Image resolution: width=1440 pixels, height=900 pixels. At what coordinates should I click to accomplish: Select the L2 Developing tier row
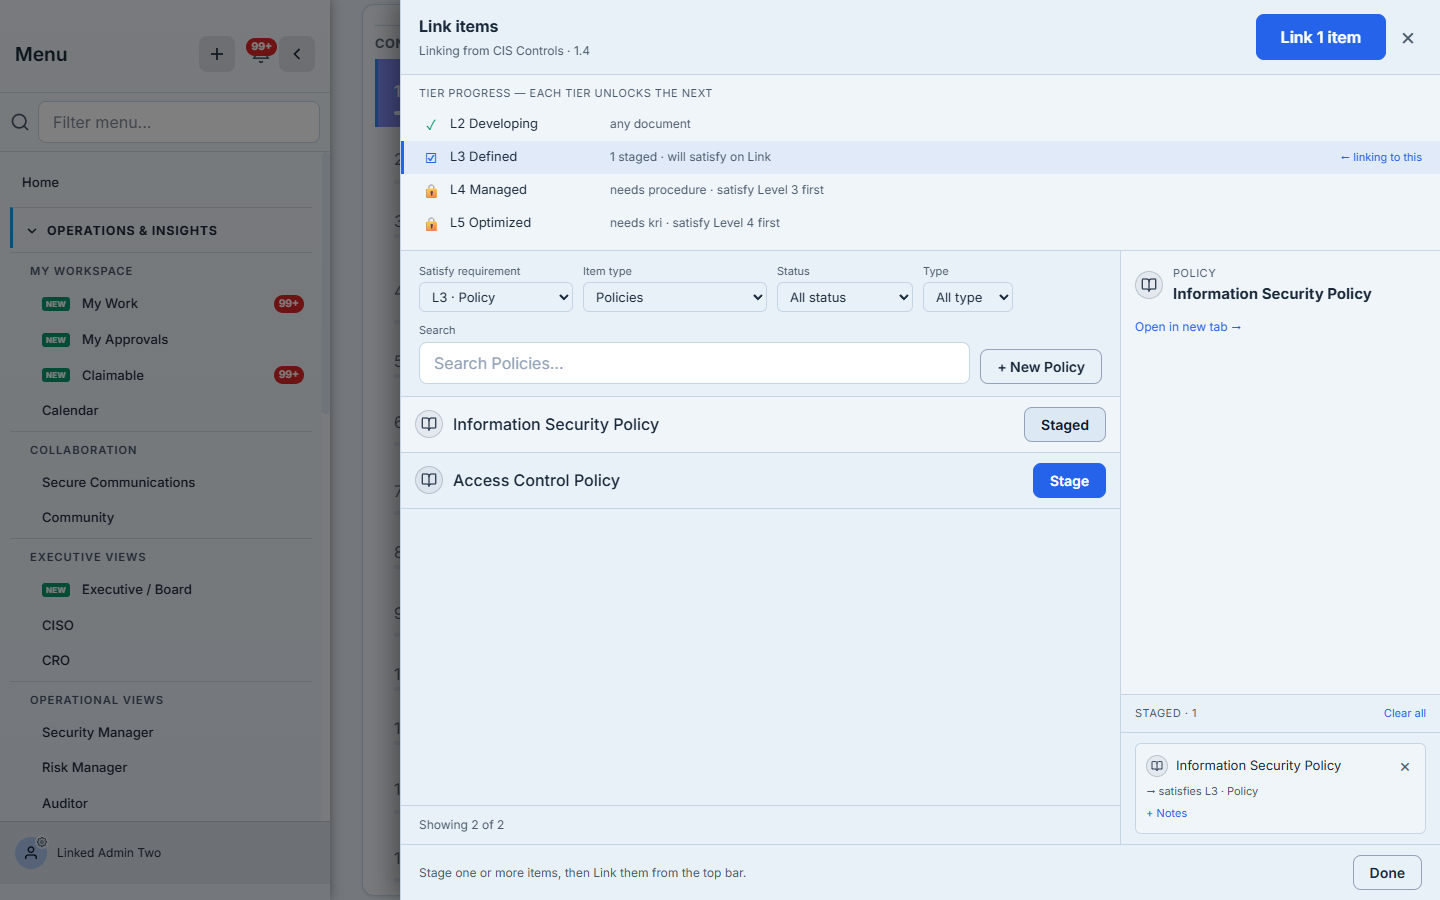[x=920, y=124]
